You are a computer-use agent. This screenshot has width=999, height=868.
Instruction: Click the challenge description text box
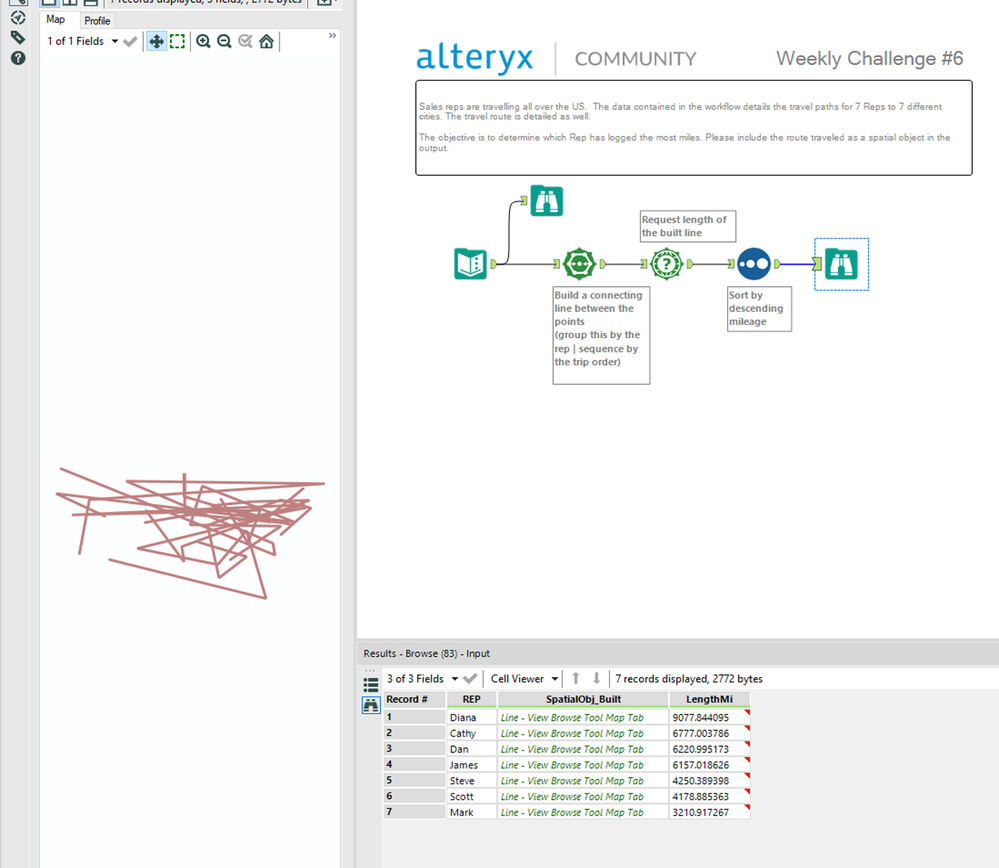coord(694,127)
